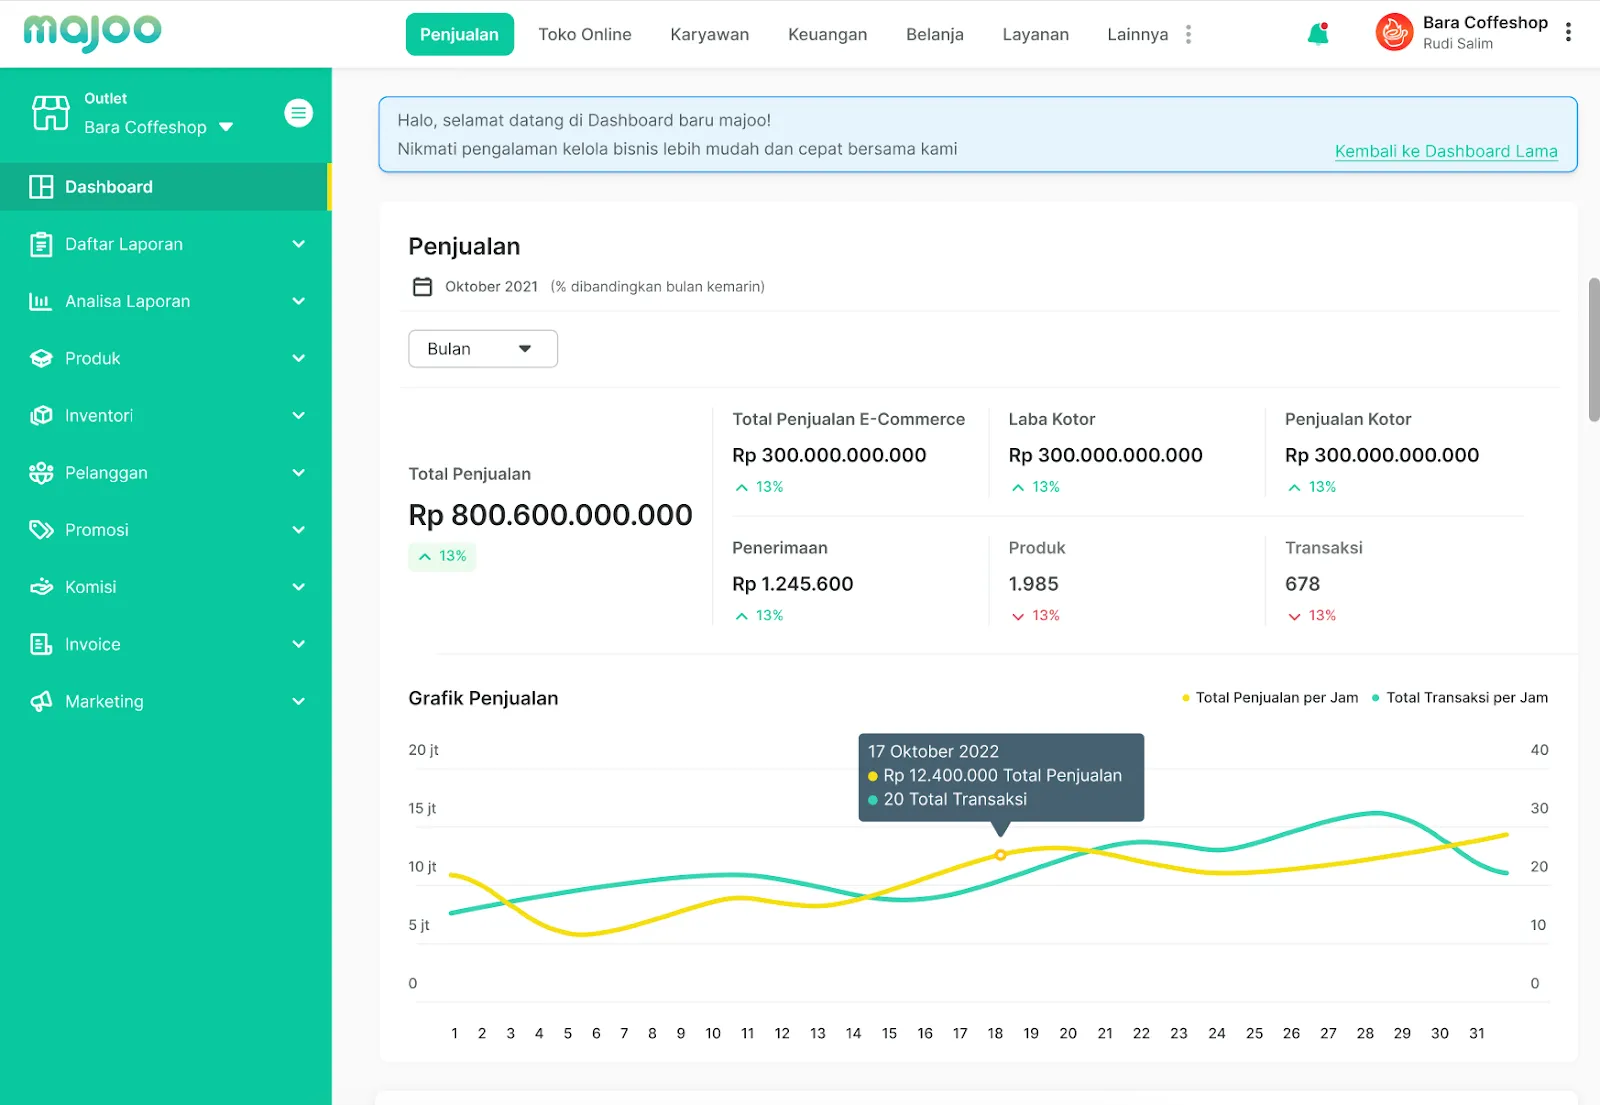Expand the Inventori menu chevron
This screenshot has height=1105, width=1600.
(298, 416)
